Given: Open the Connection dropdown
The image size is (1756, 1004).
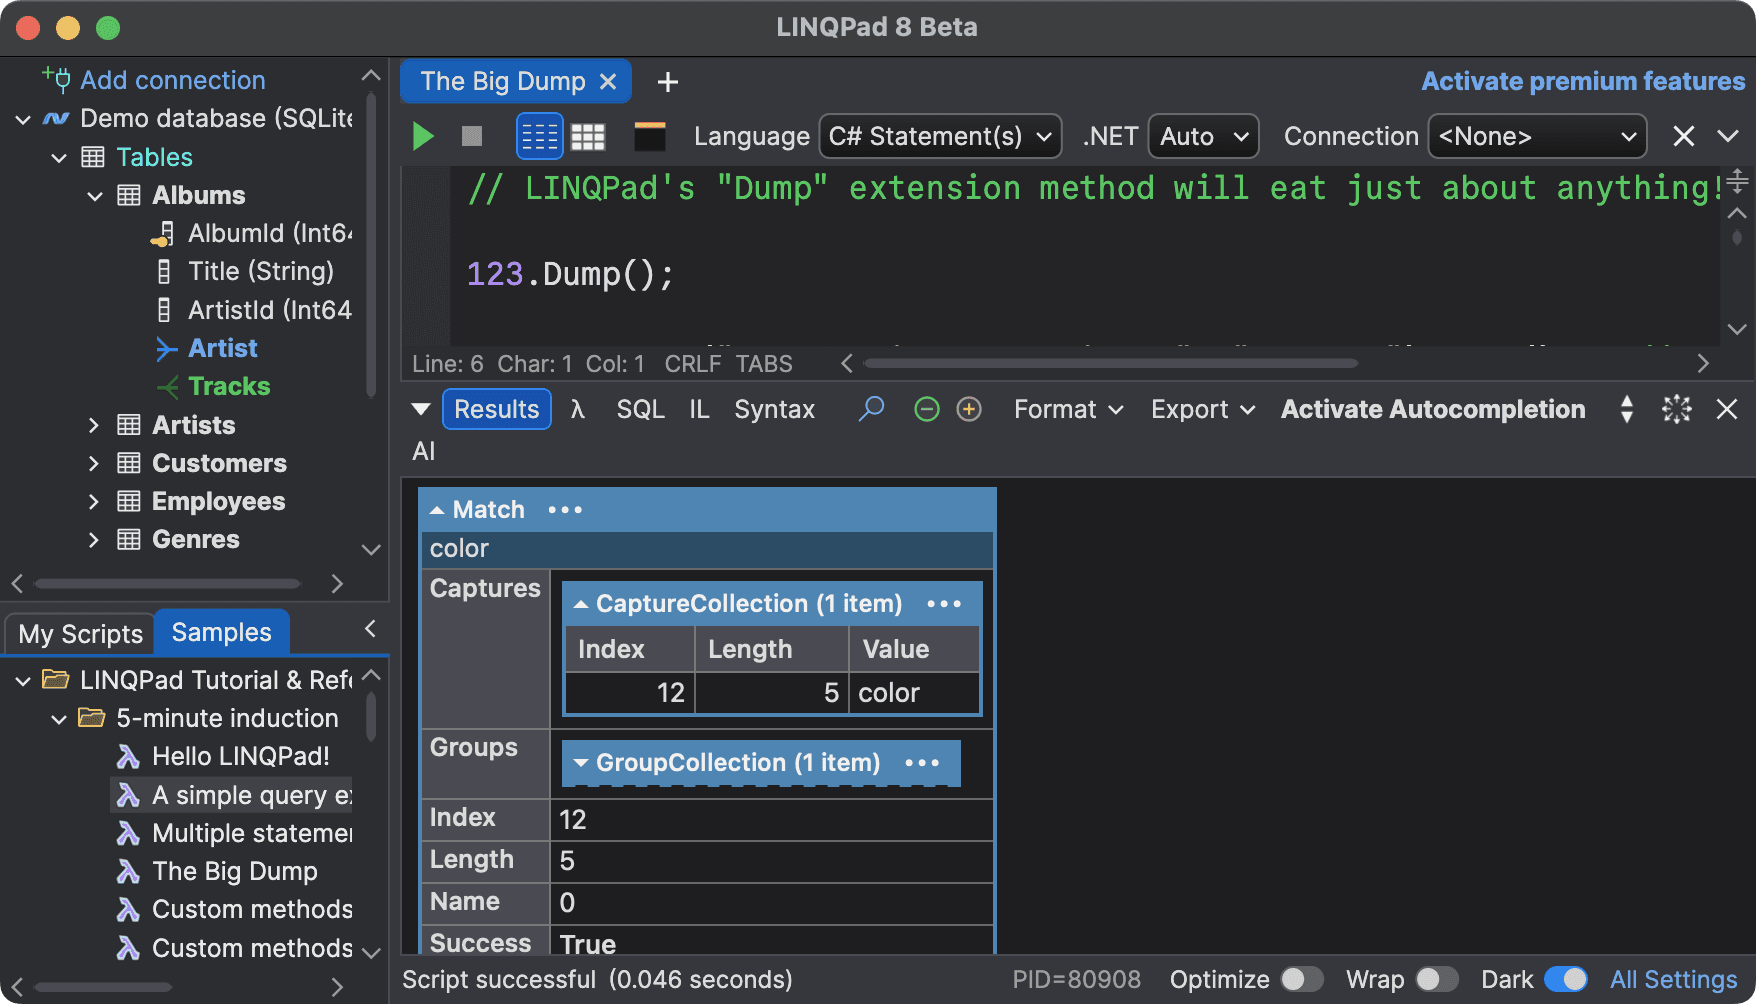Looking at the screenshot, I should point(1537,136).
